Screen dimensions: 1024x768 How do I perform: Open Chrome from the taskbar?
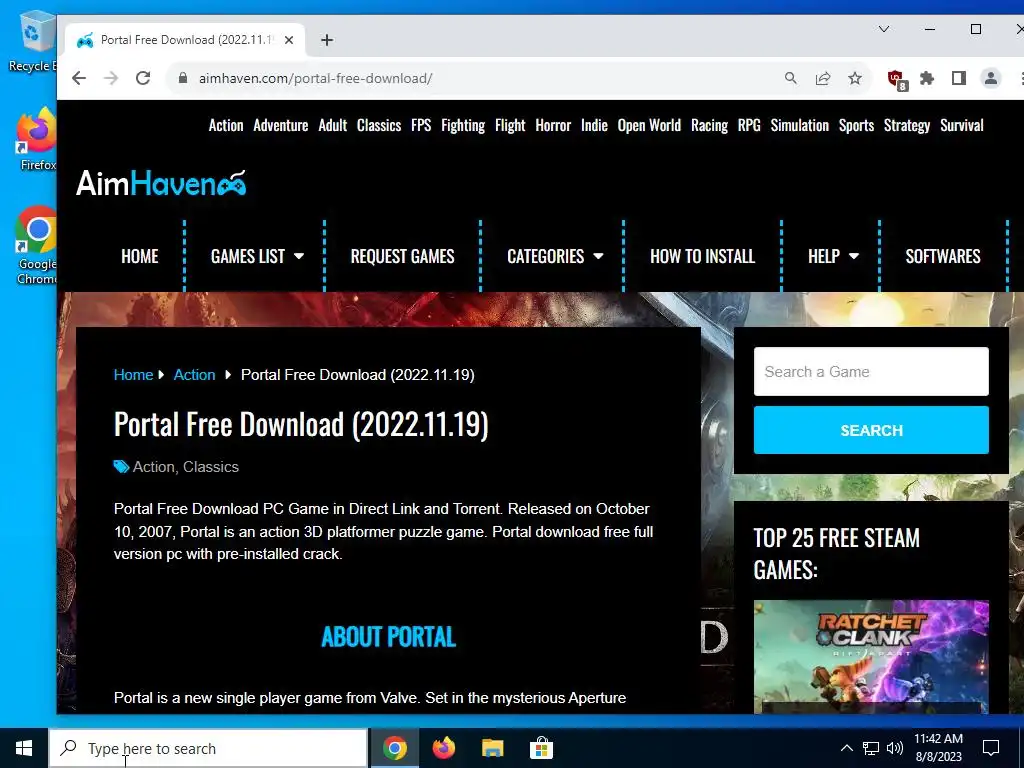[x=394, y=748]
